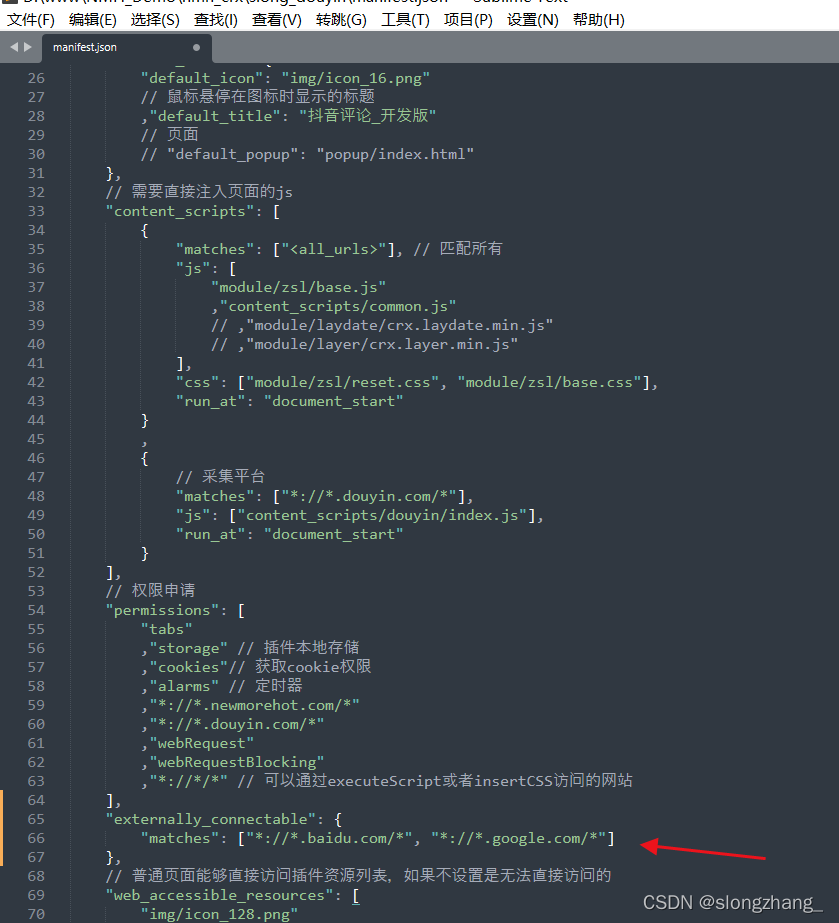Click the "web_accessible_resources" key

[219, 895]
